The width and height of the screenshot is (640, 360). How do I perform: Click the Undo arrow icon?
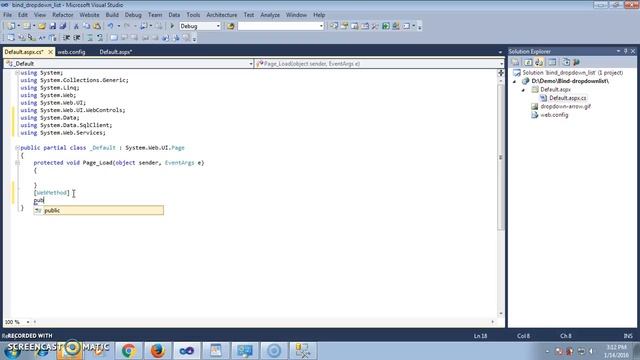[110, 26]
